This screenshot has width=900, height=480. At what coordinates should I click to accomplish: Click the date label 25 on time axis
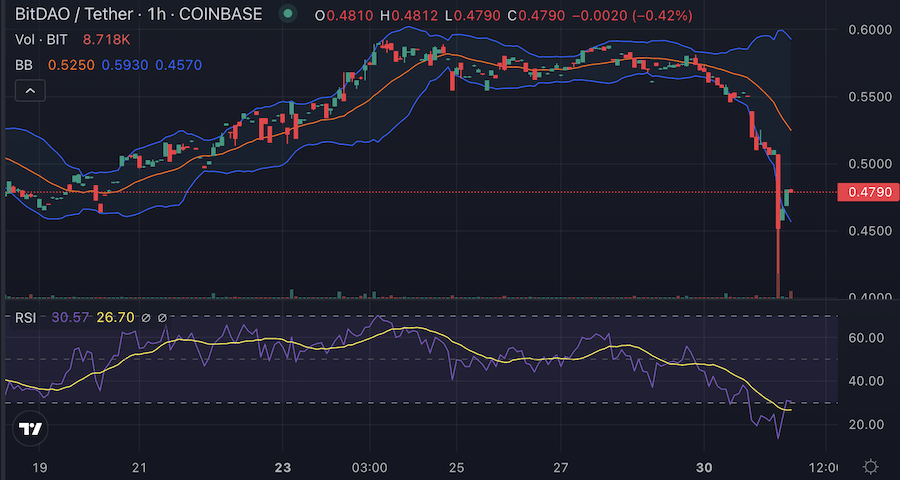coord(456,466)
